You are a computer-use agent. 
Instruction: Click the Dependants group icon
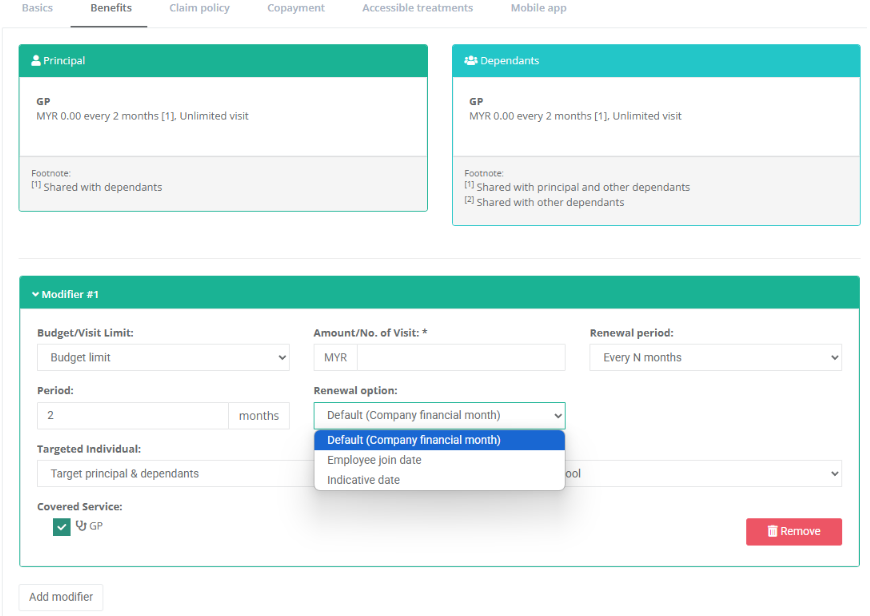point(470,61)
